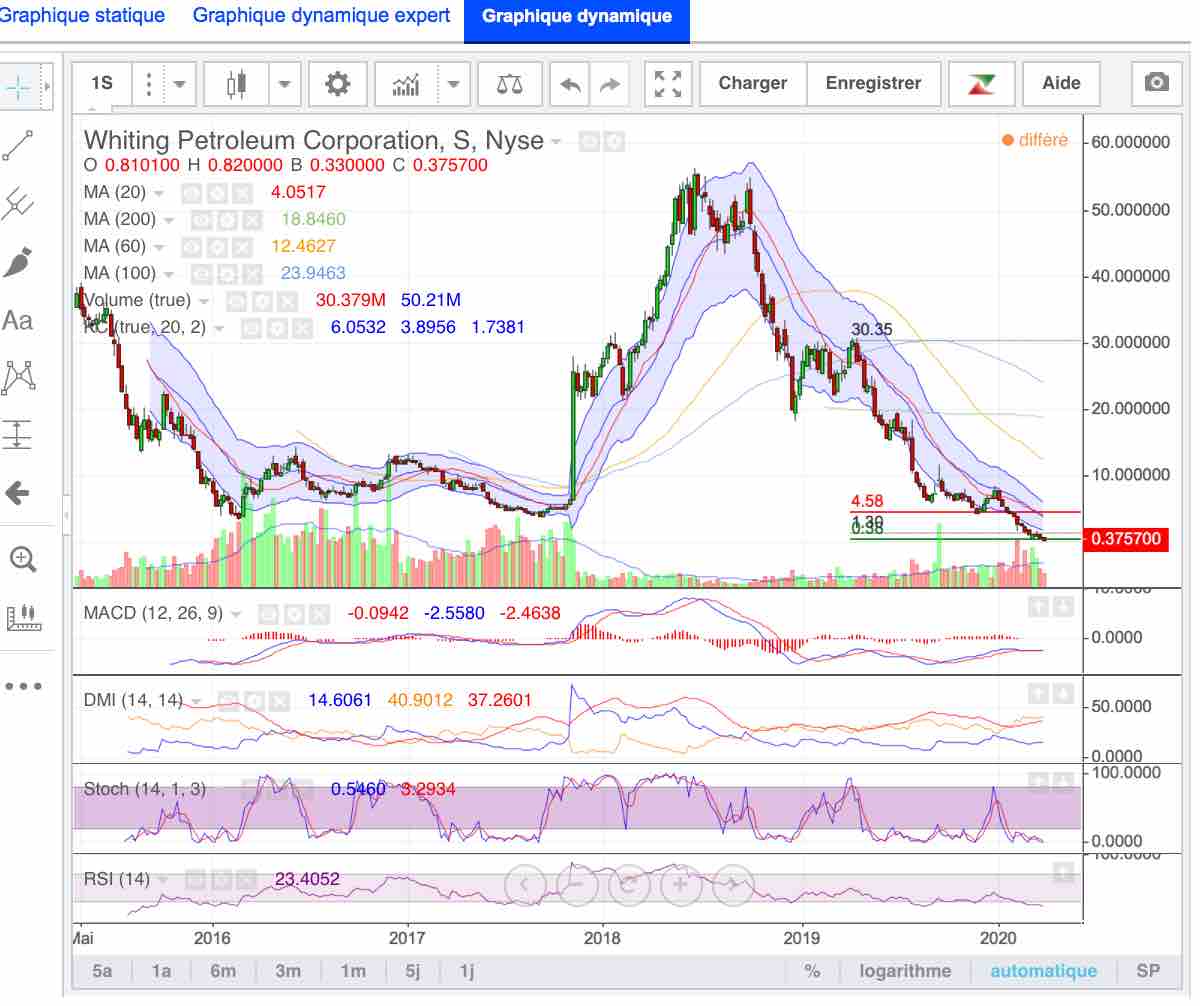1200x1006 pixels.
Task: Expand the MACD (12, 26, 9) dropdown
Action: click(235, 614)
